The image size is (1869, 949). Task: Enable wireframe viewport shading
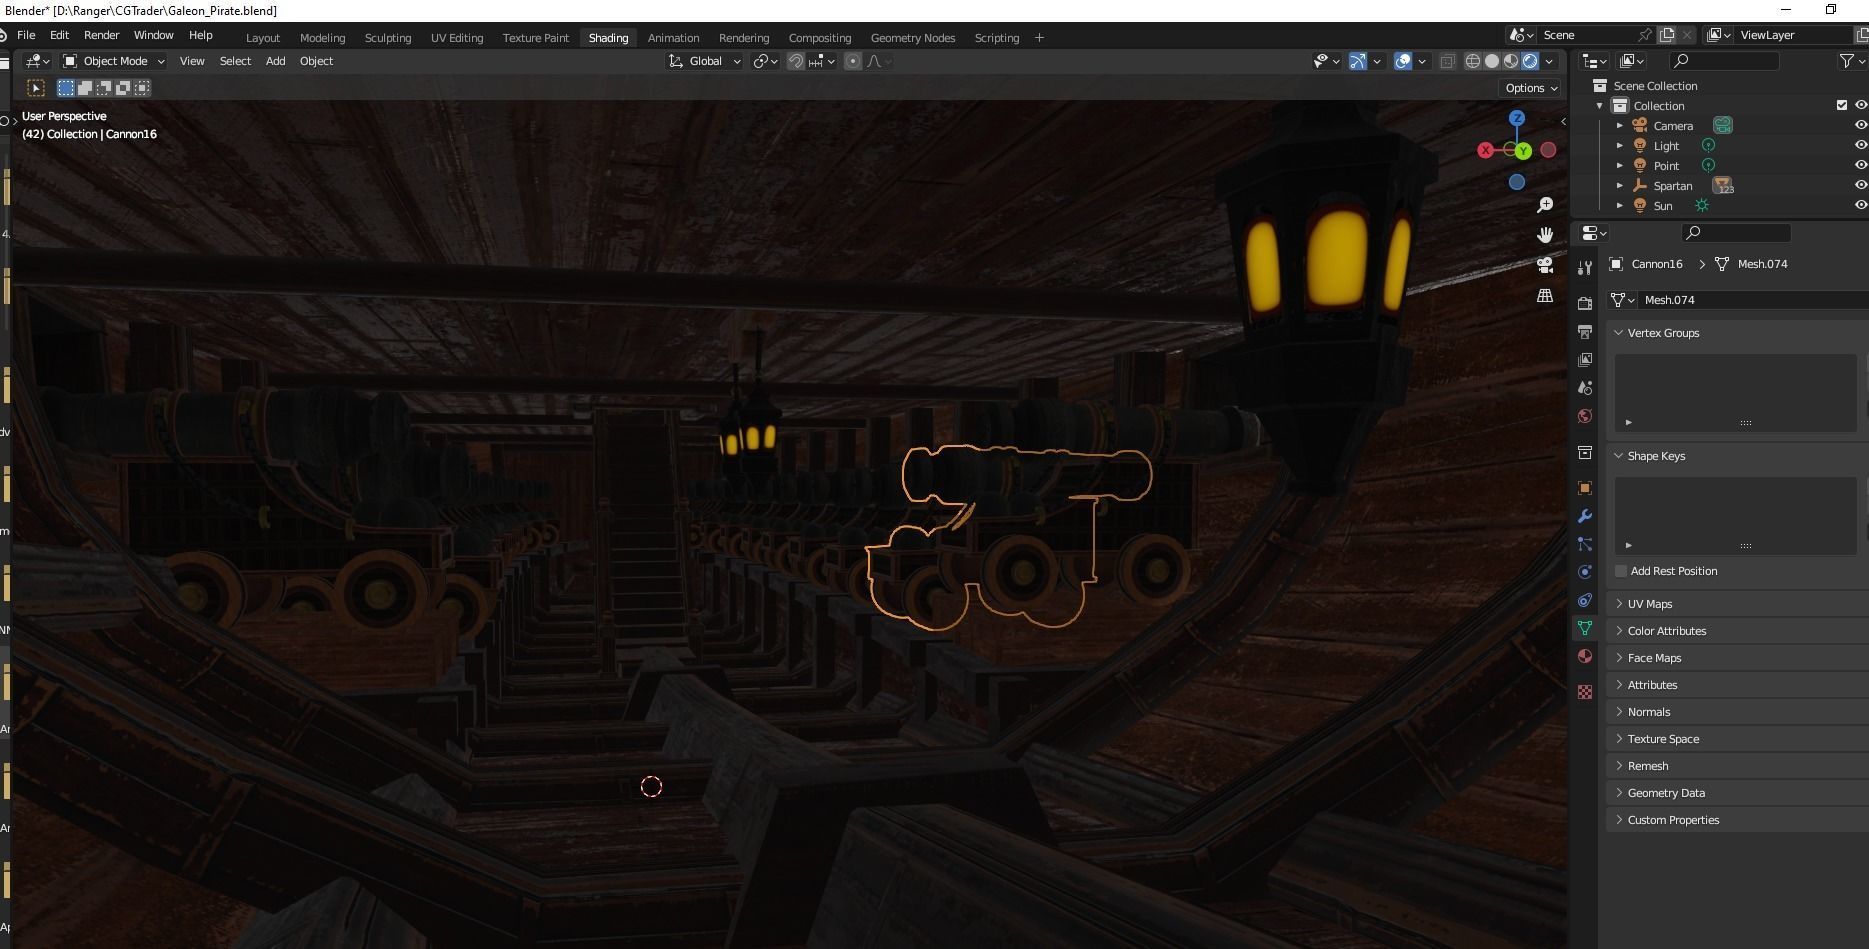(x=1473, y=61)
